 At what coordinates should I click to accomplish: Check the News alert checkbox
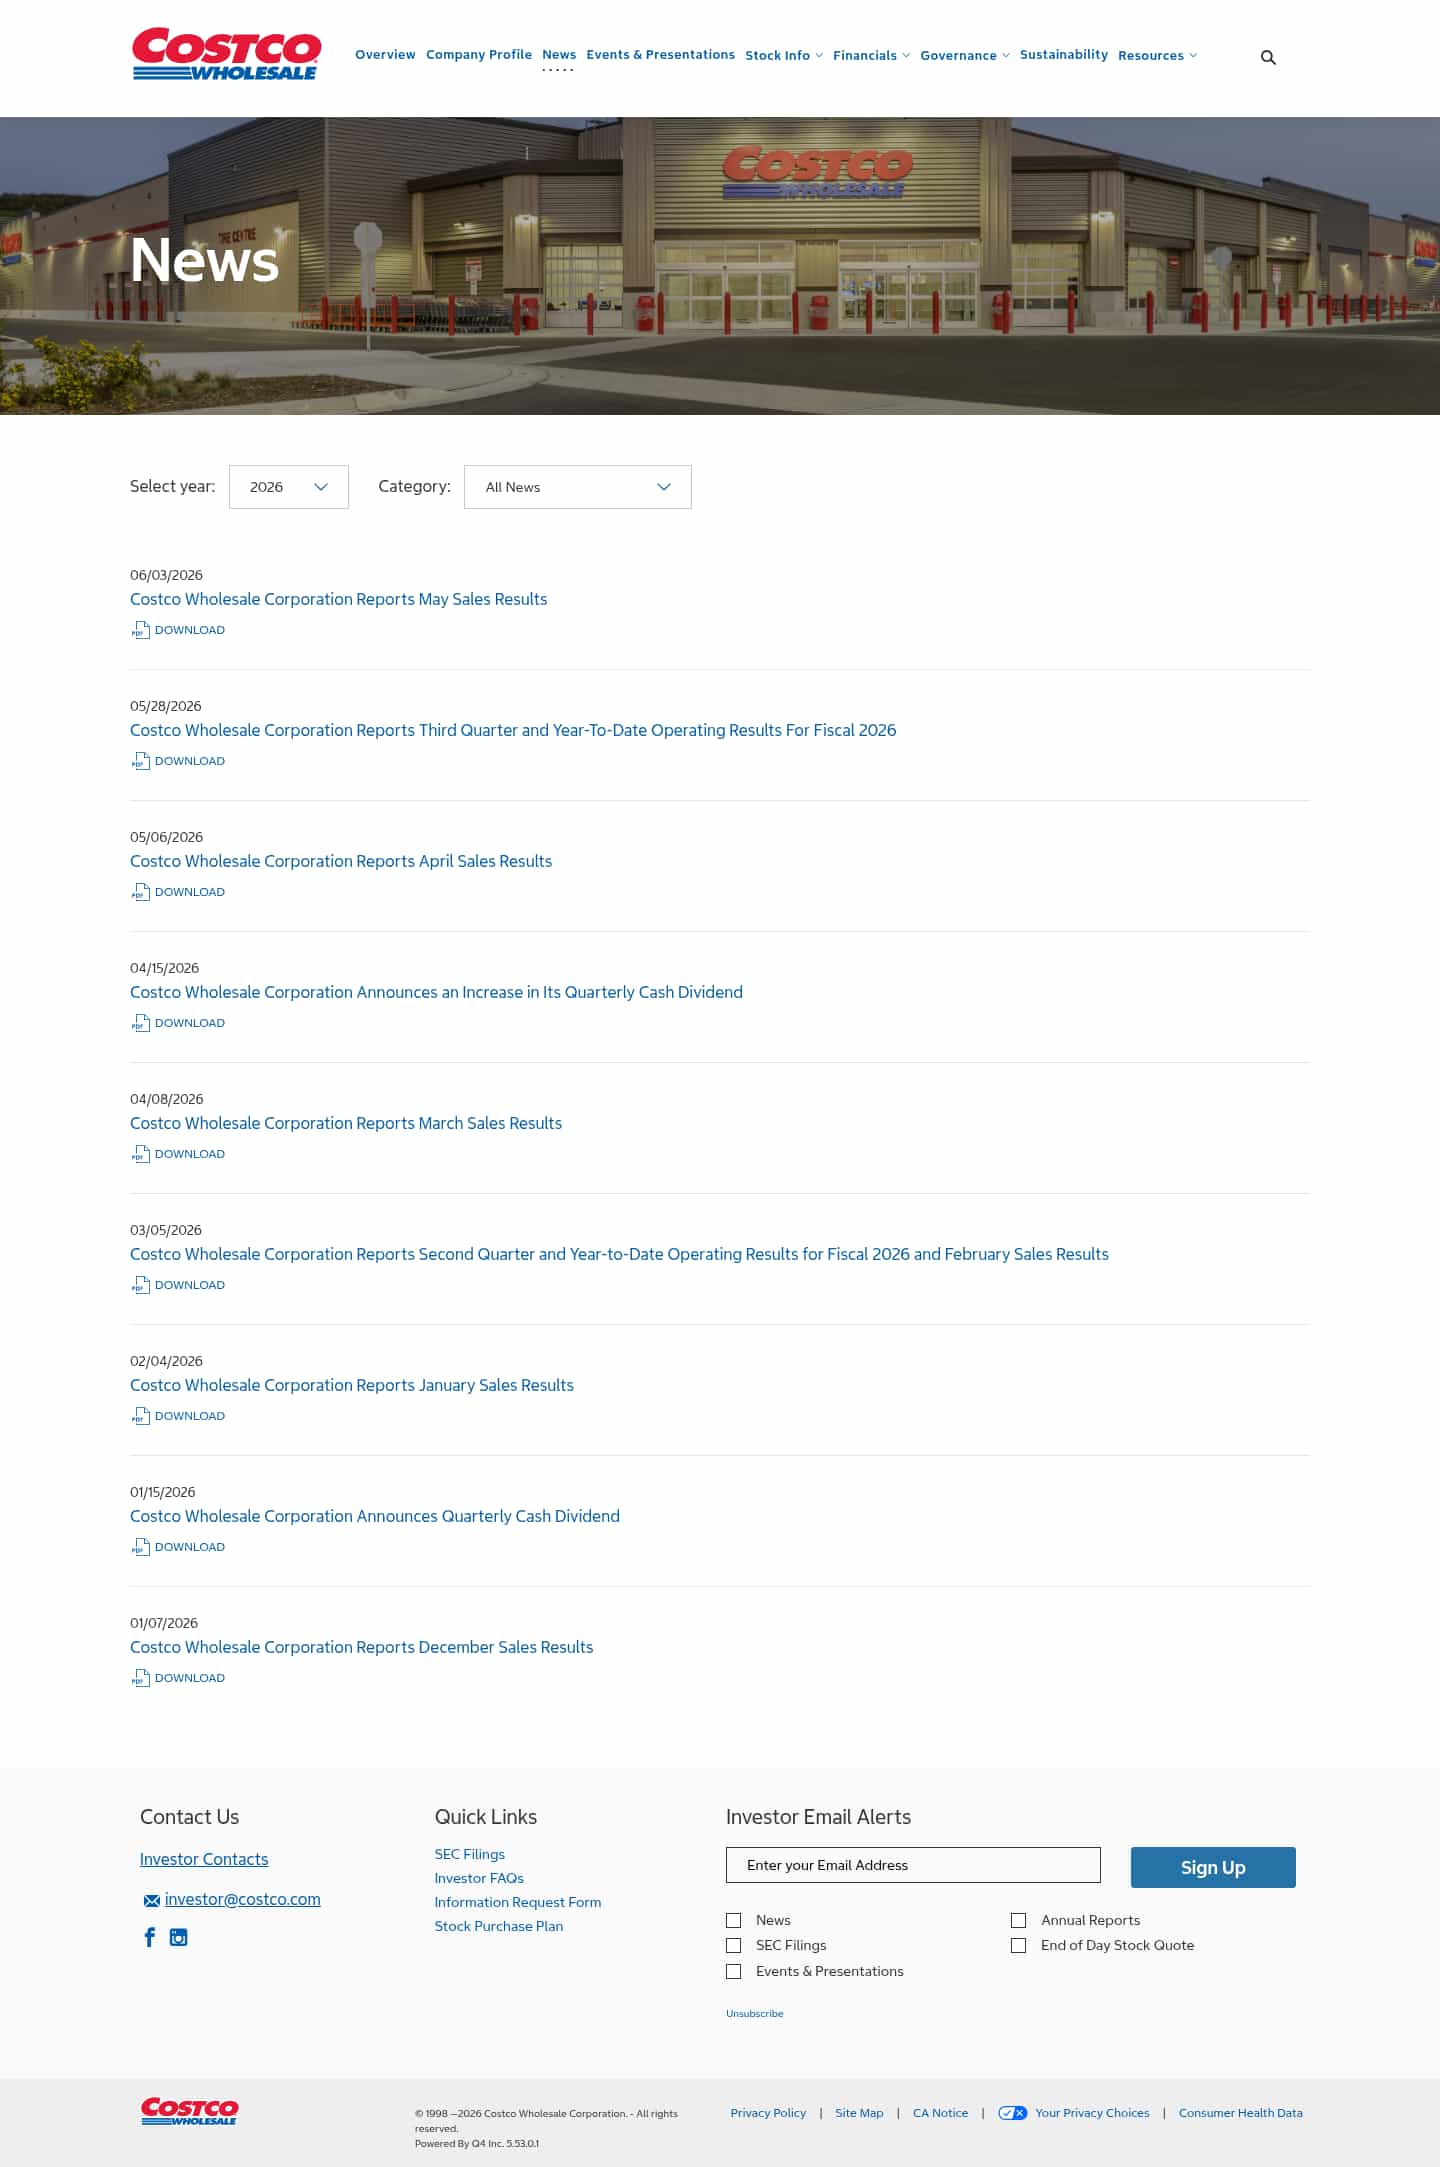tap(734, 1920)
